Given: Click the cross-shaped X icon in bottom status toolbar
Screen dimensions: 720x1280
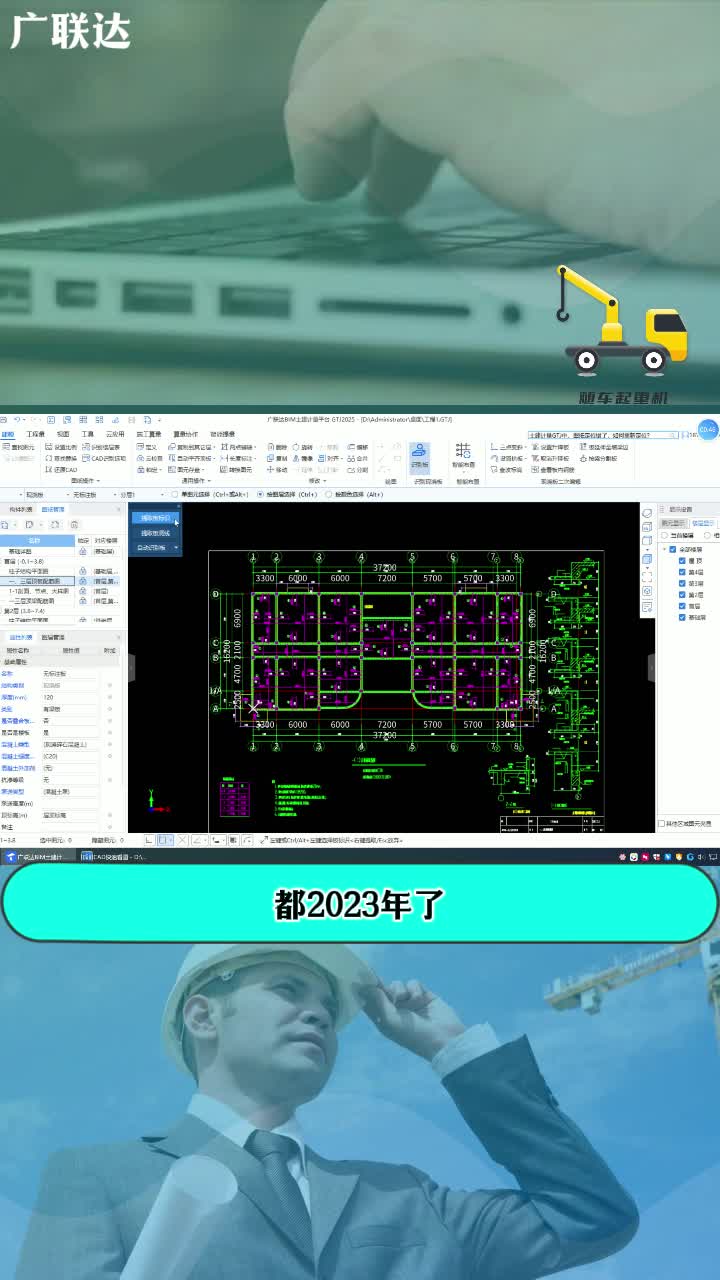Looking at the screenshot, I should pyautogui.click(x=182, y=840).
